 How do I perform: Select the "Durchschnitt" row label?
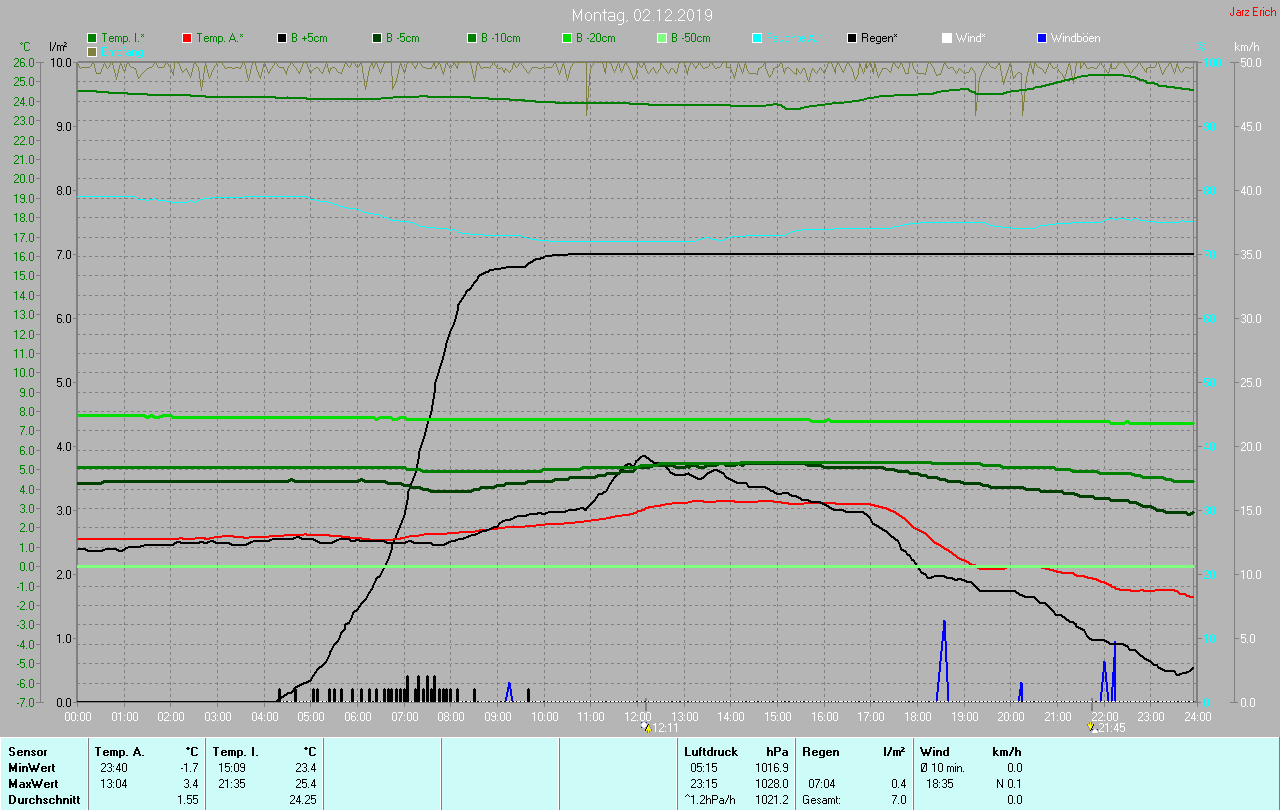pos(43,800)
